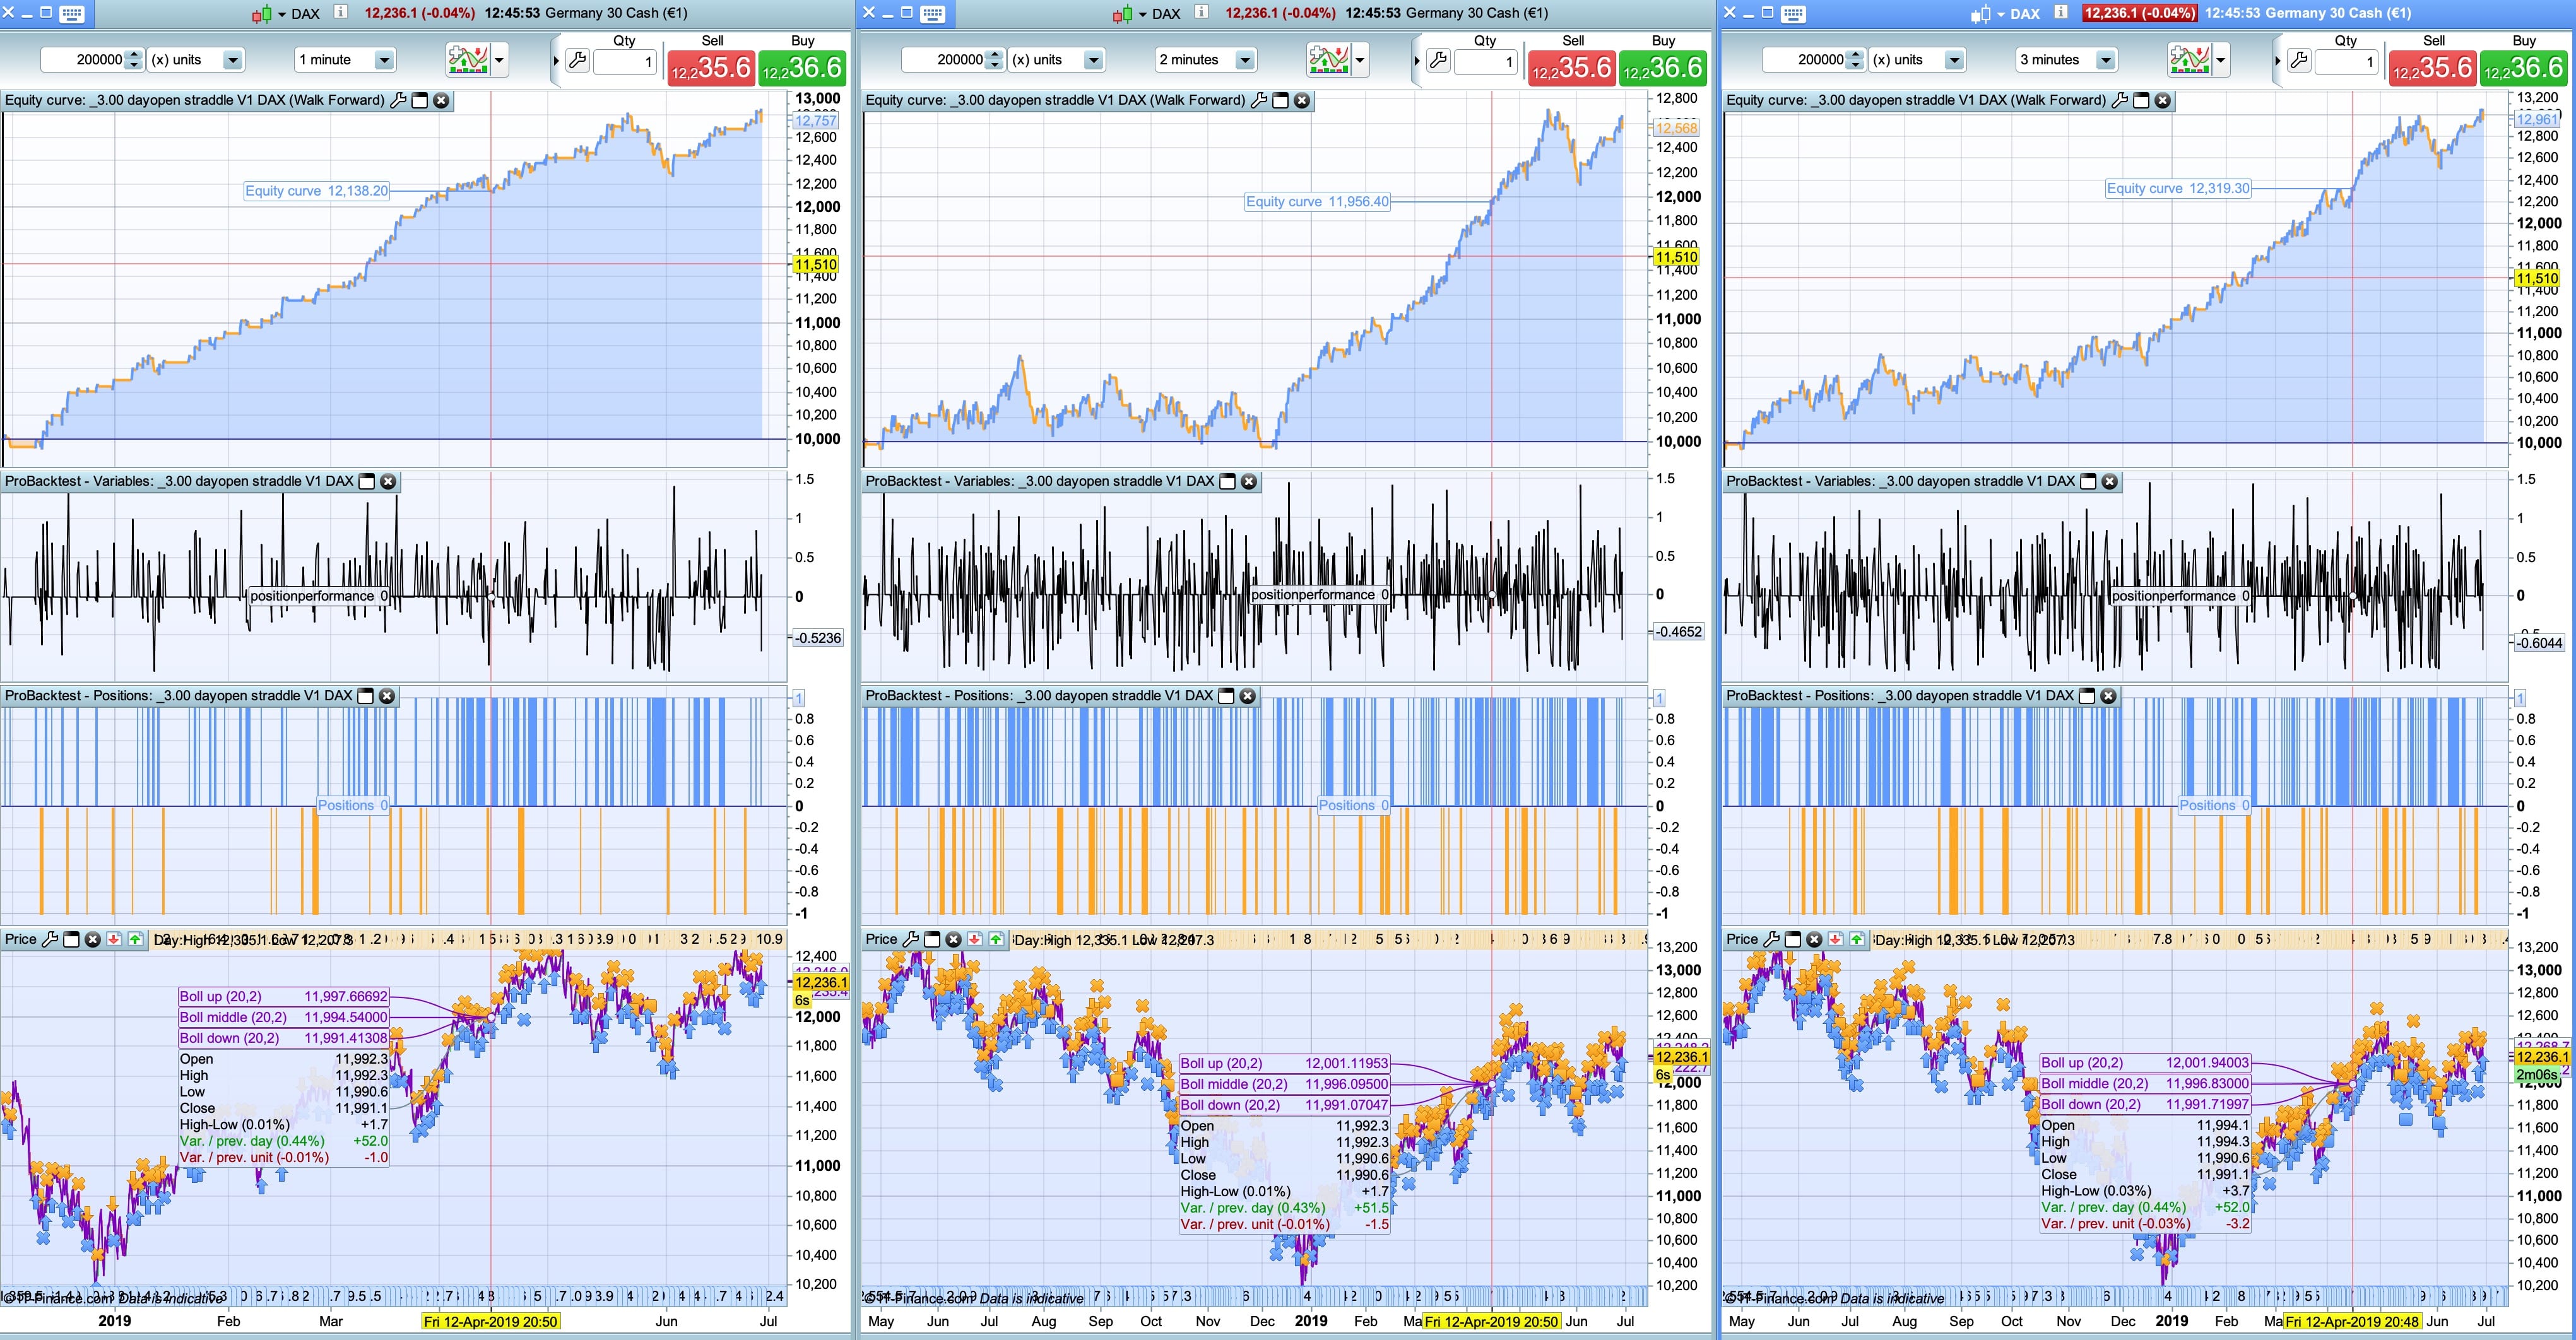Open the DAX chart style arrow menu in the right window
Image resolution: width=2576 pixels, height=1340 pixels.
coord(2001,14)
